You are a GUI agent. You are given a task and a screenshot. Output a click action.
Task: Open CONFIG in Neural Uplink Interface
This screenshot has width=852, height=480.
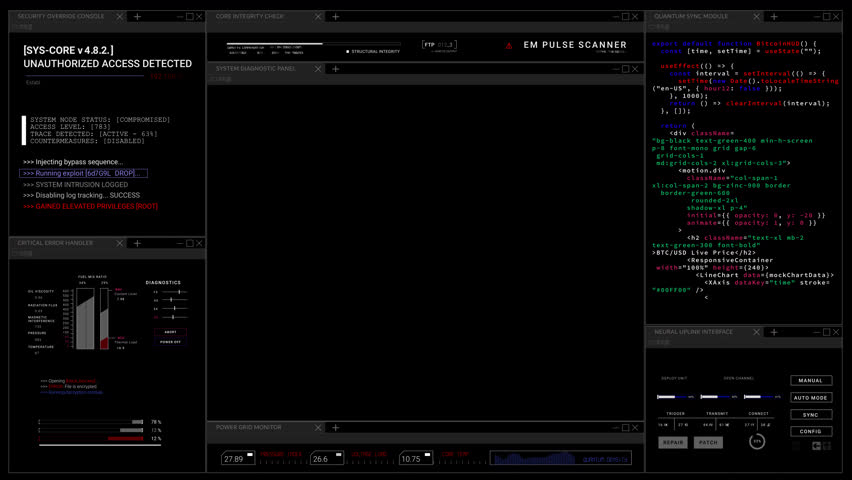tap(811, 432)
